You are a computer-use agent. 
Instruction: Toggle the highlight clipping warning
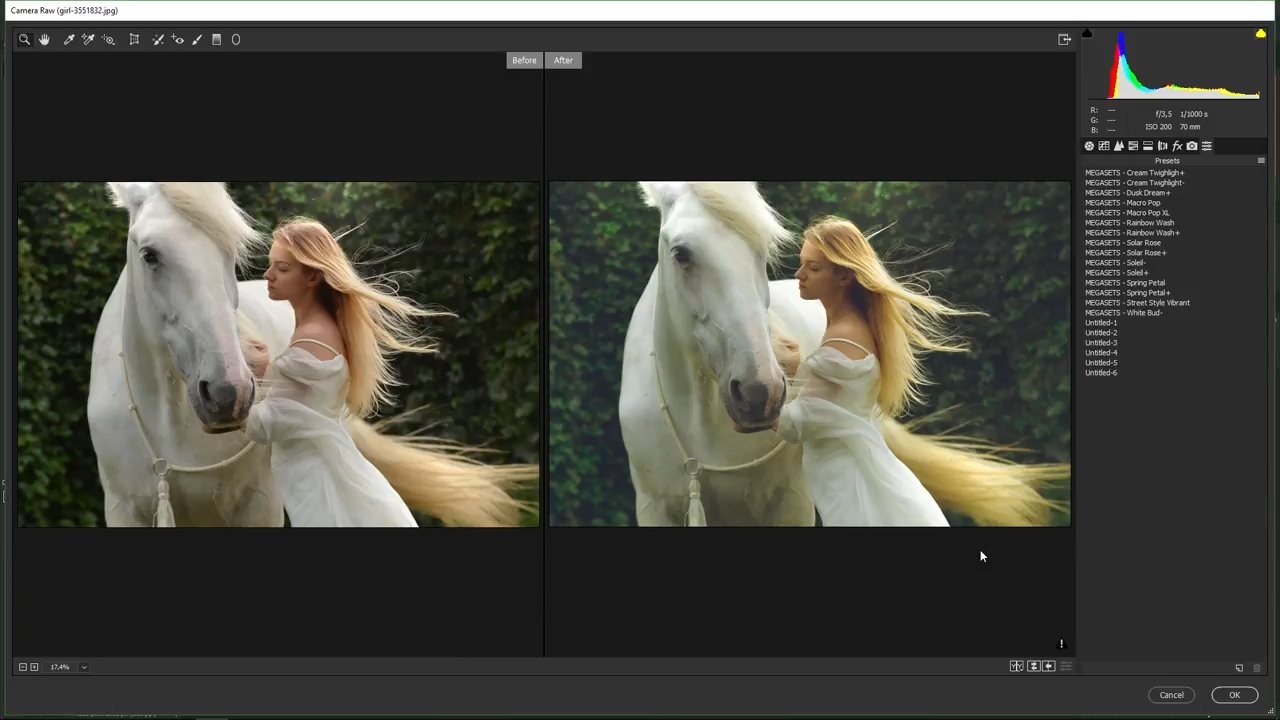pos(1261,34)
